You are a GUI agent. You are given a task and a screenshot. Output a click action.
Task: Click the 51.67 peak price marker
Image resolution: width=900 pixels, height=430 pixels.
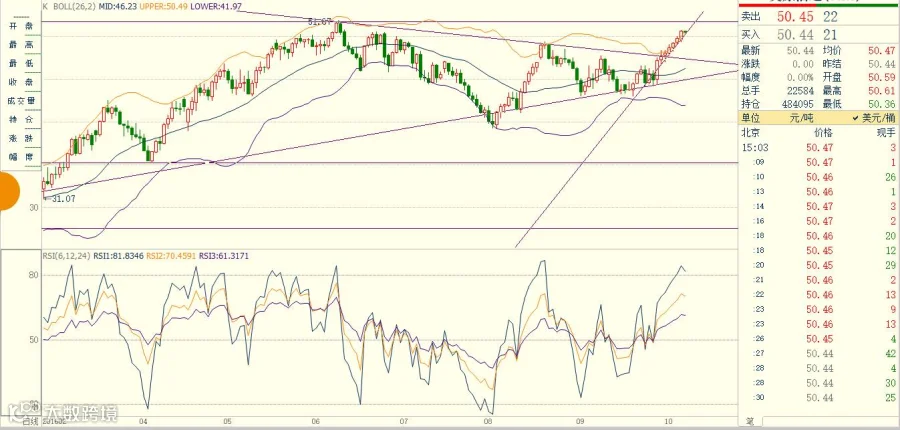319,21
